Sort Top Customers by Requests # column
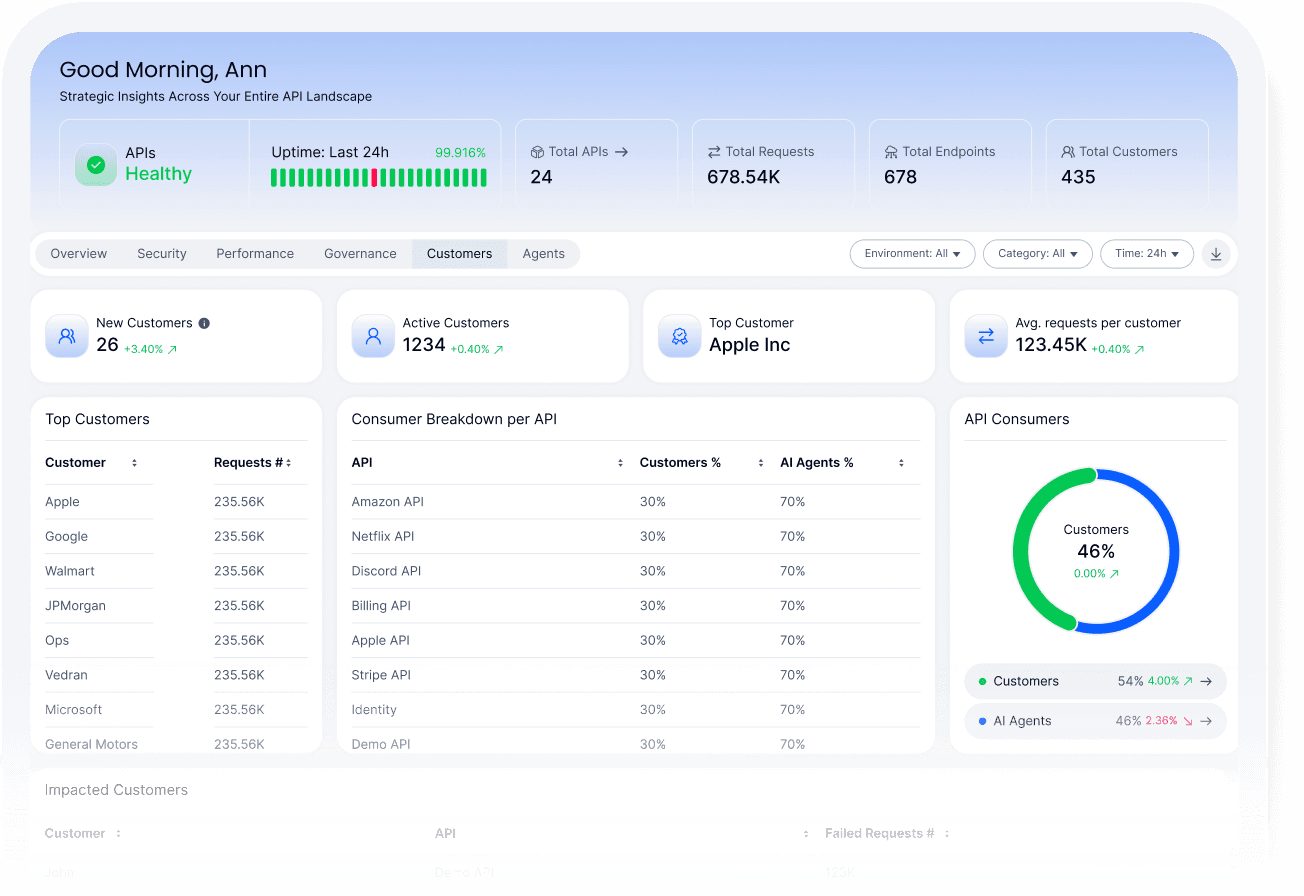Screen dimensions: 1304x896 click(x=289, y=463)
